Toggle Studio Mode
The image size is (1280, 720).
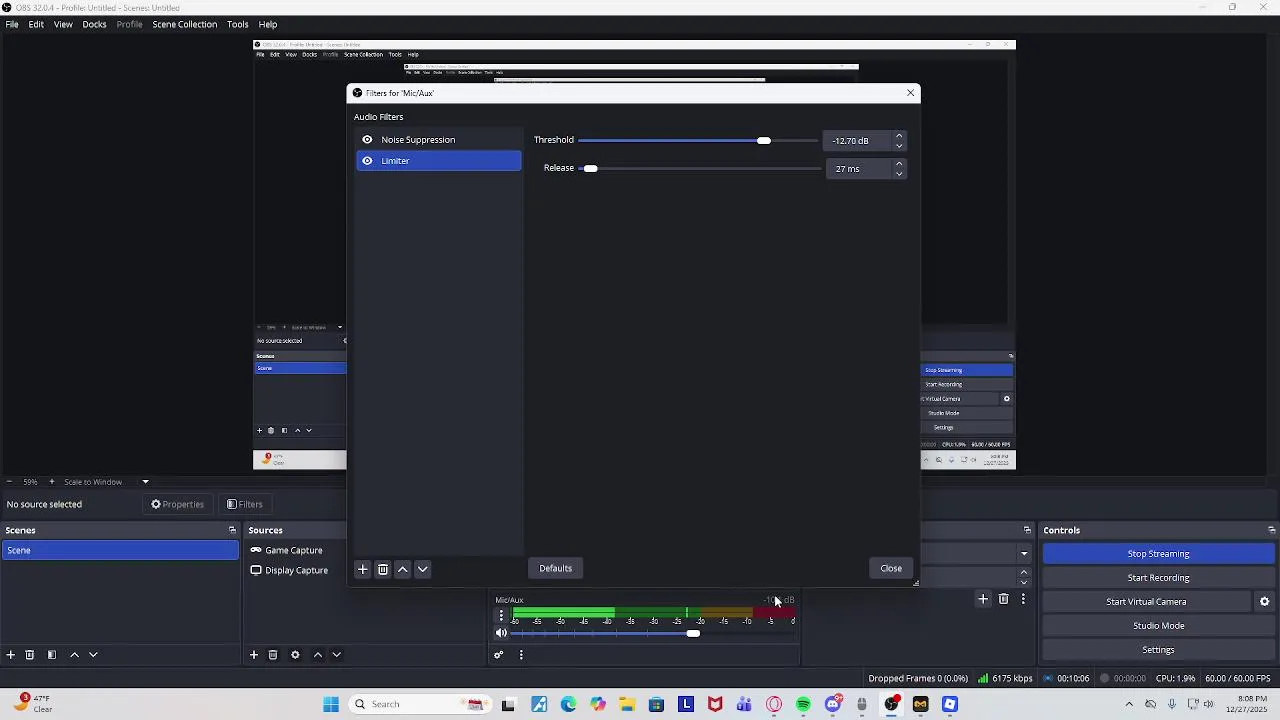pos(1158,626)
